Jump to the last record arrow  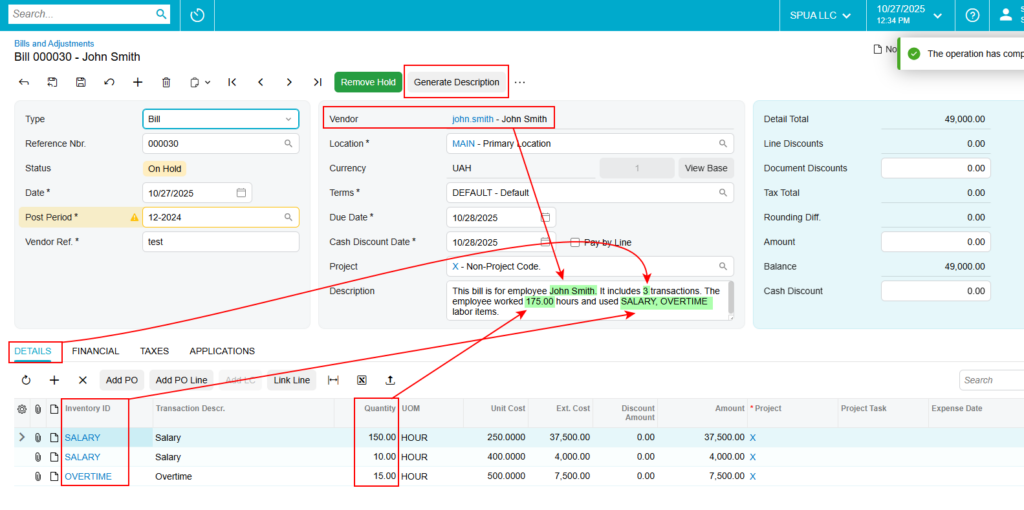pyautogui.click(x=317, y=82)
